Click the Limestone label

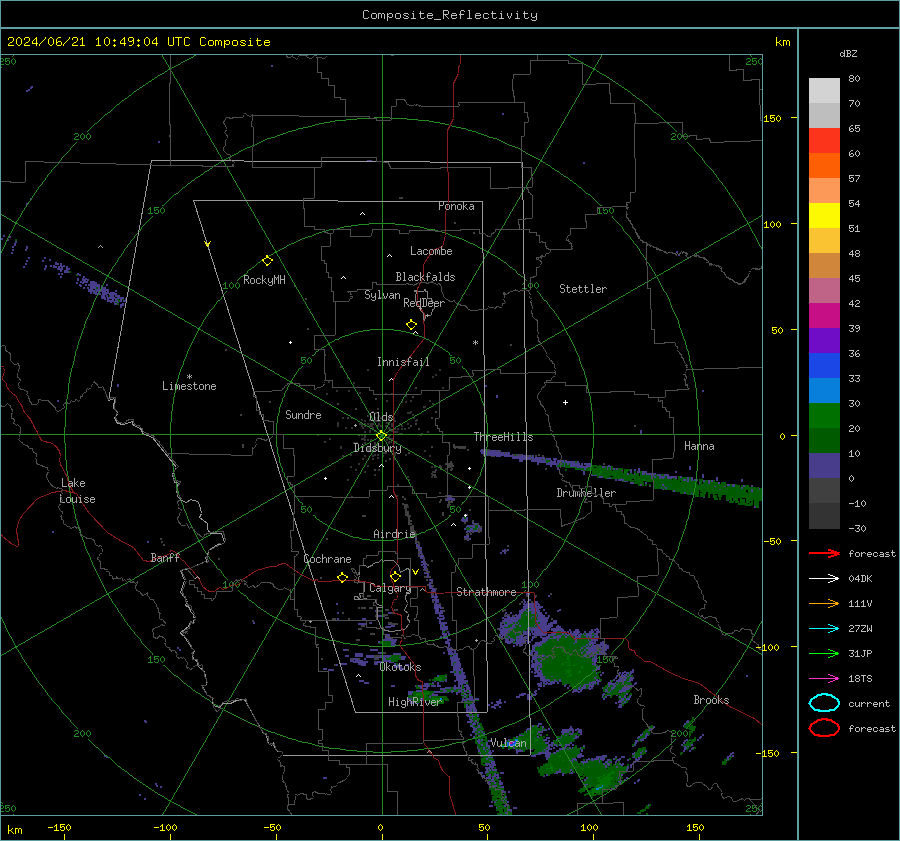coord(189,386)
